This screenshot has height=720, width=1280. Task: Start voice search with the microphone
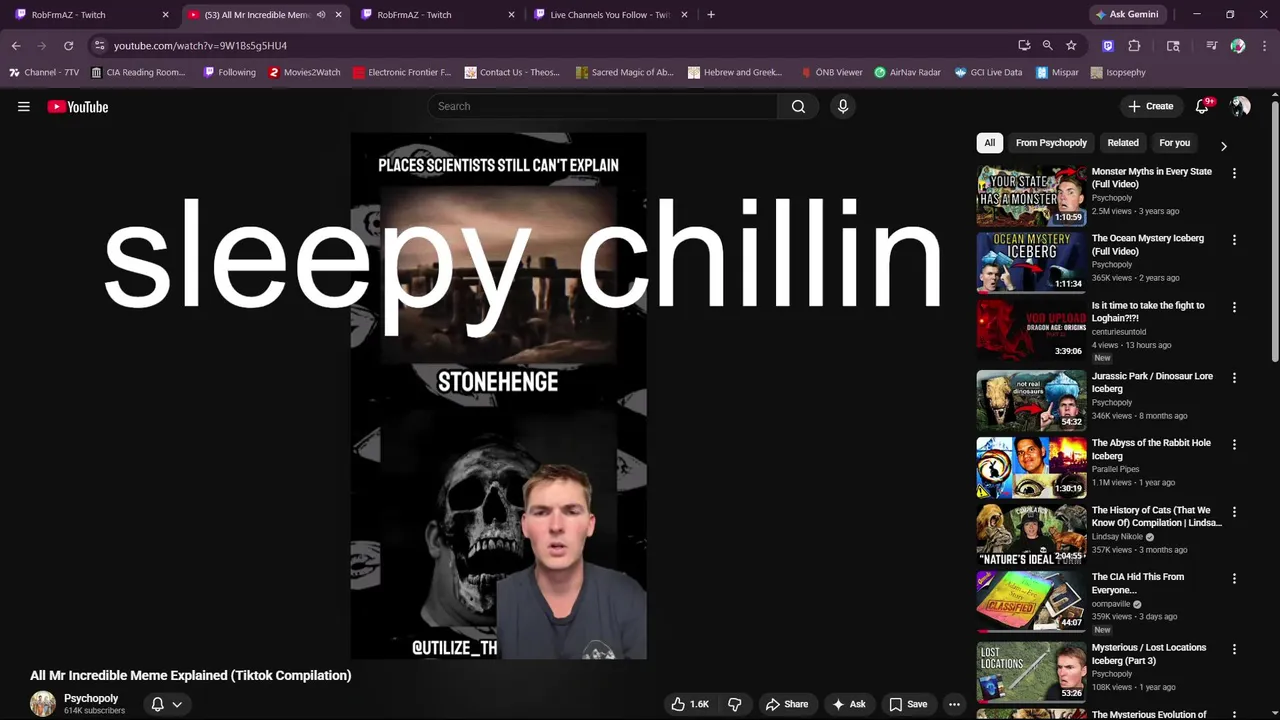pos(843,106)
